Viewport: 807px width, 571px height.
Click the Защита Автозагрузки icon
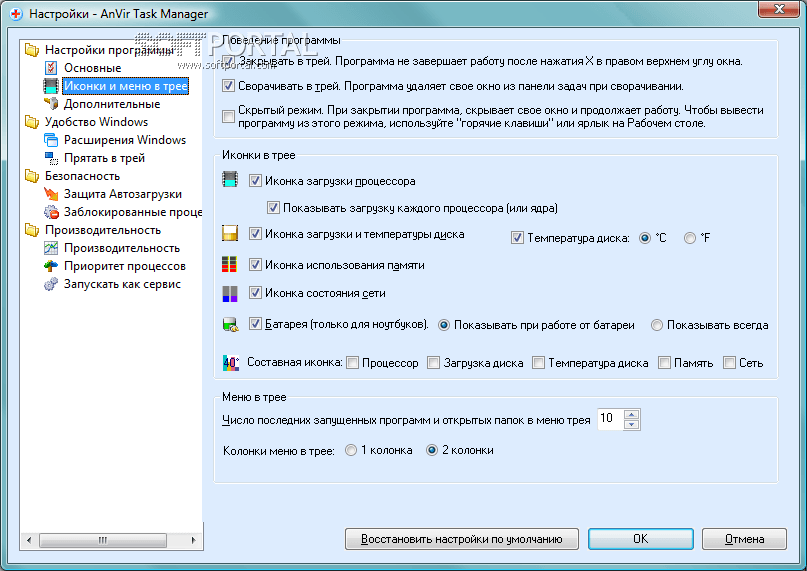51,194
